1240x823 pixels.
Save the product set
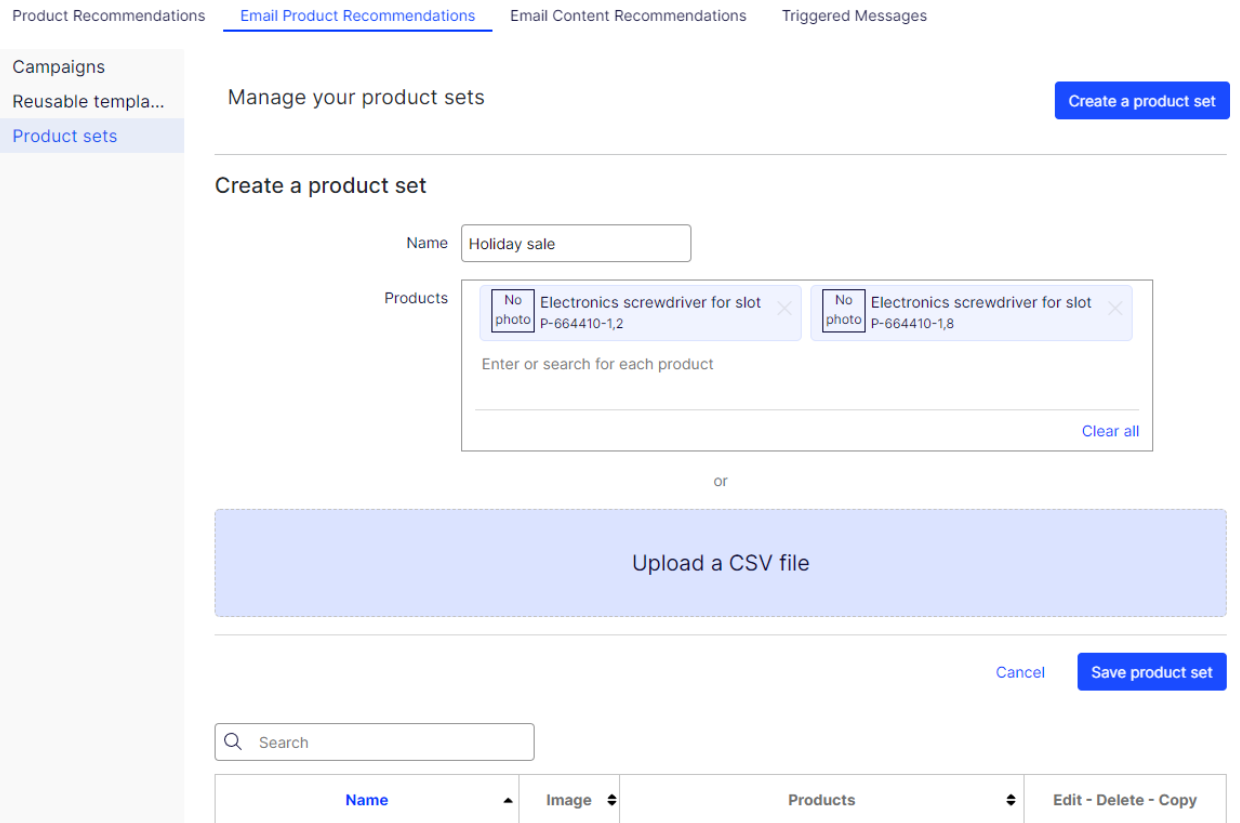click(1152, 672)
